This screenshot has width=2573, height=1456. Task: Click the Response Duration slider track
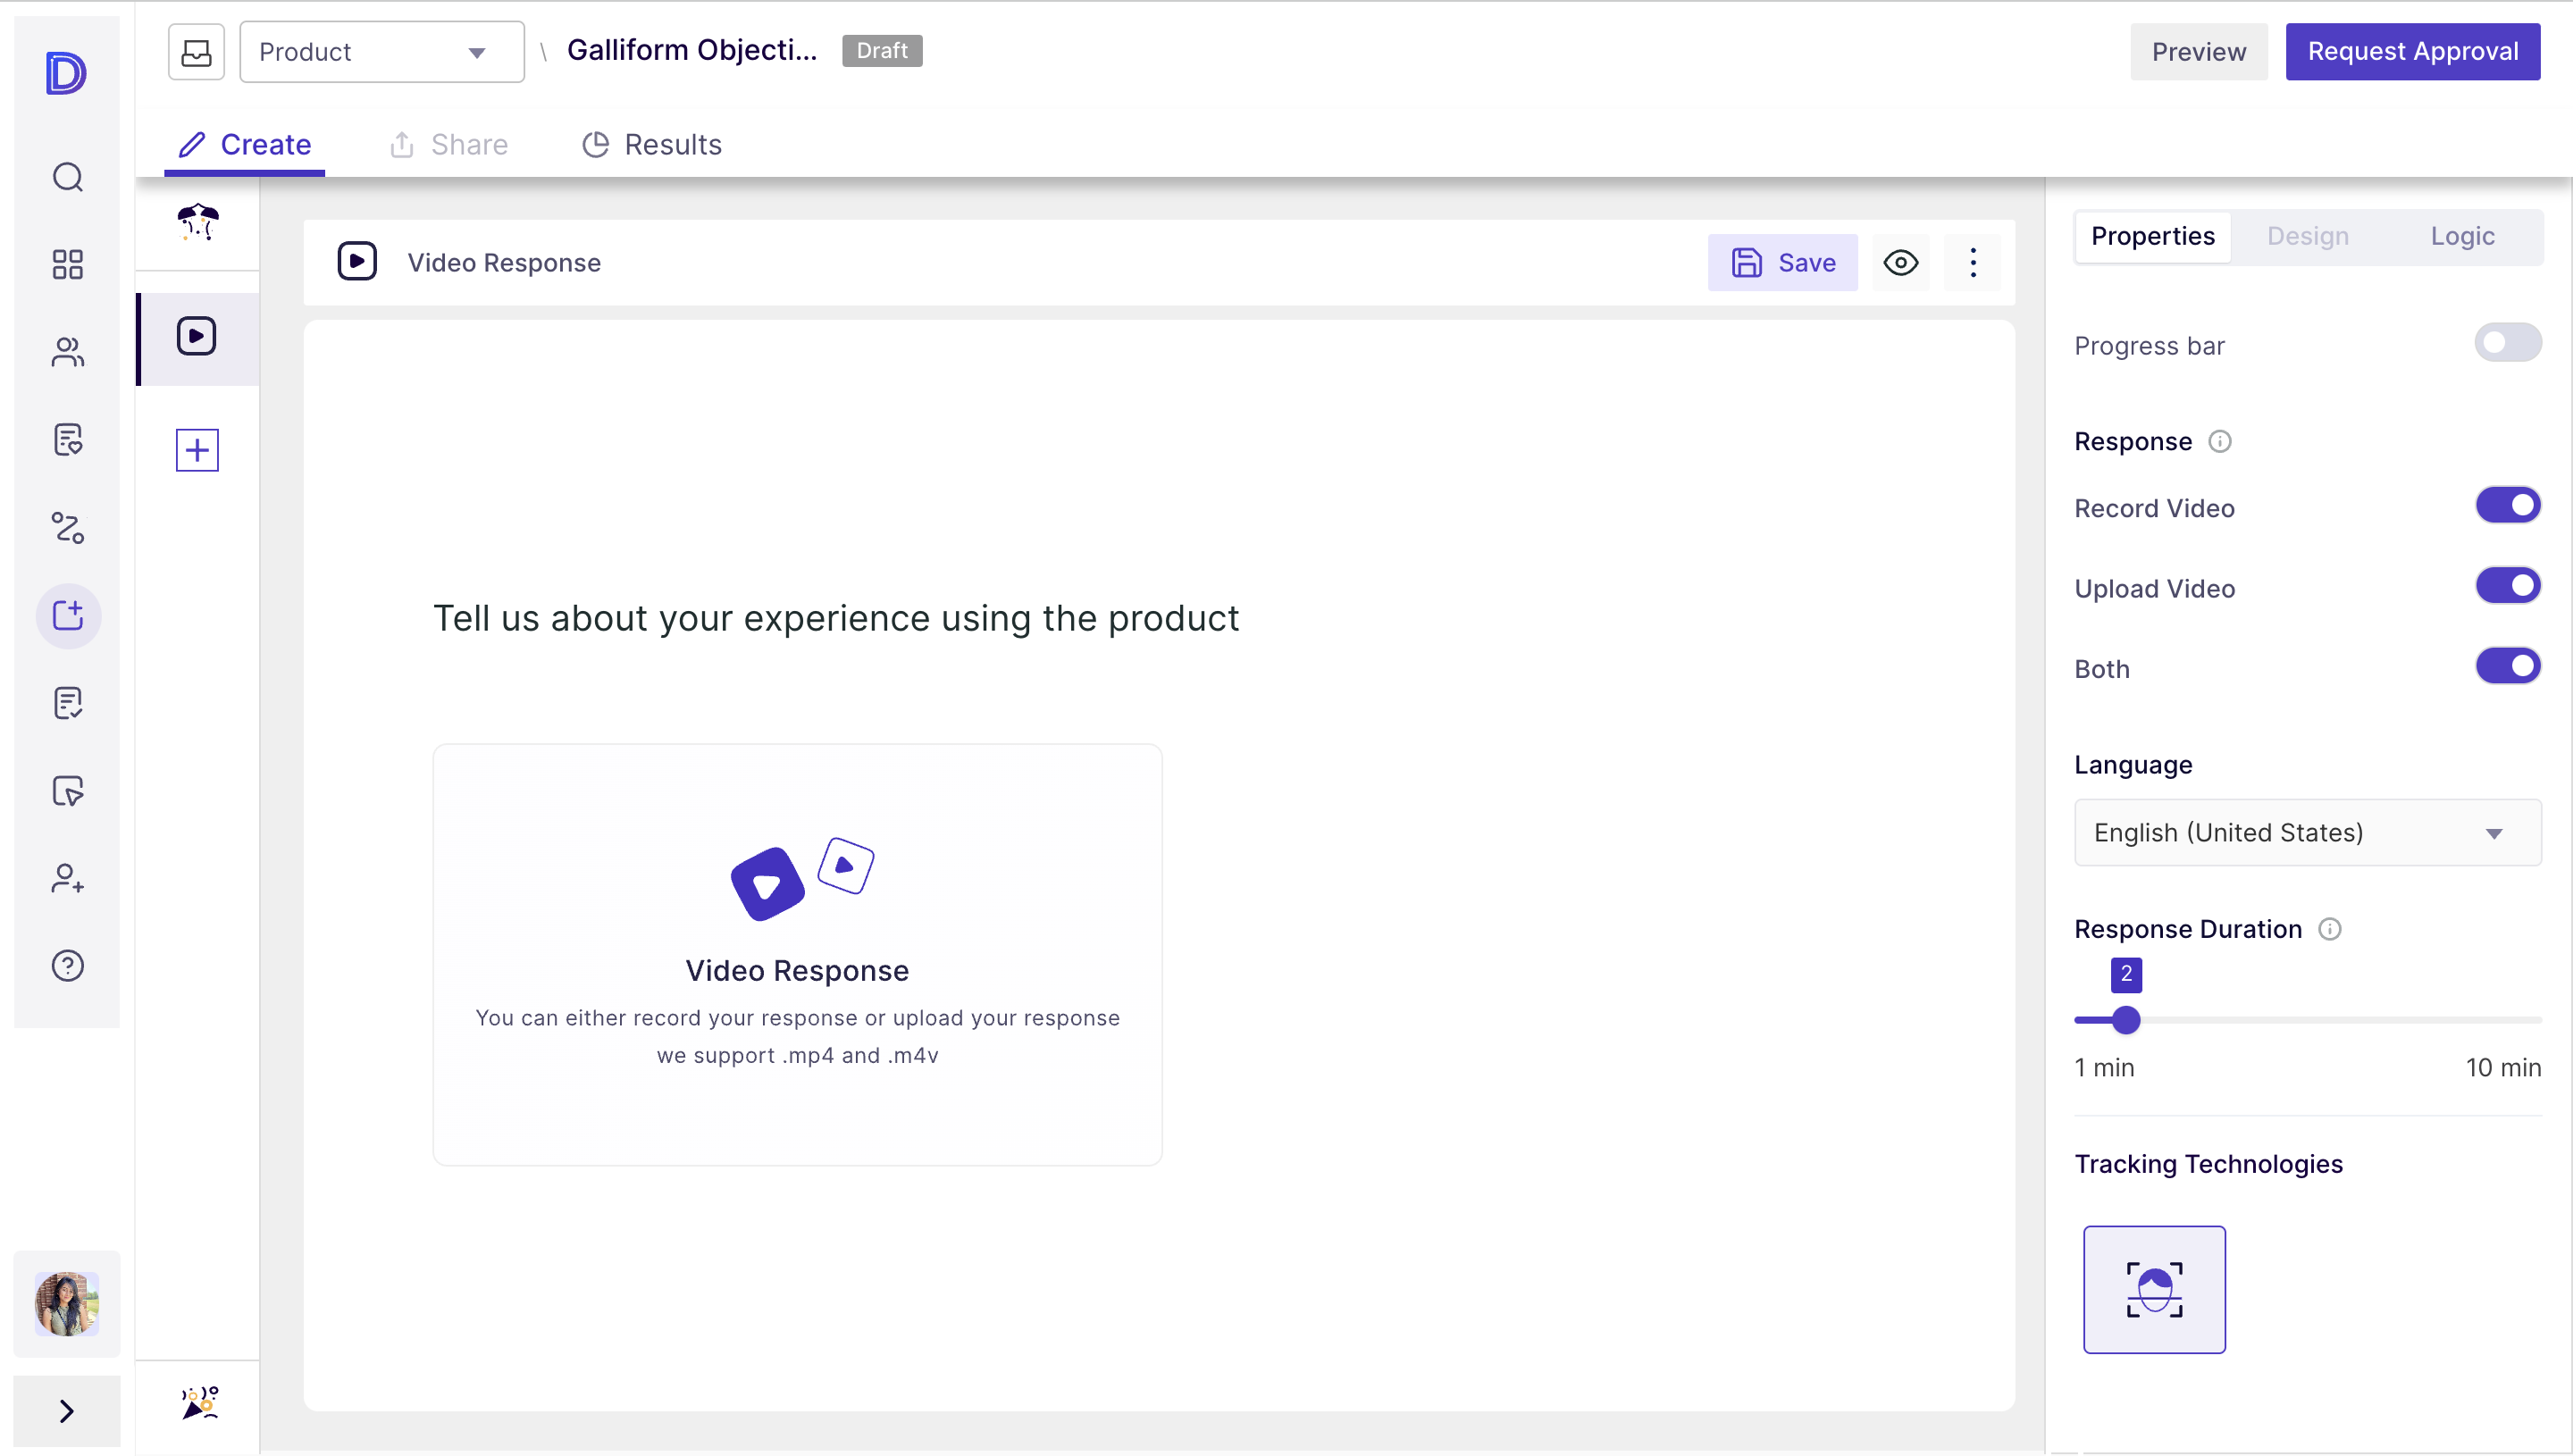[2308, 1020]
